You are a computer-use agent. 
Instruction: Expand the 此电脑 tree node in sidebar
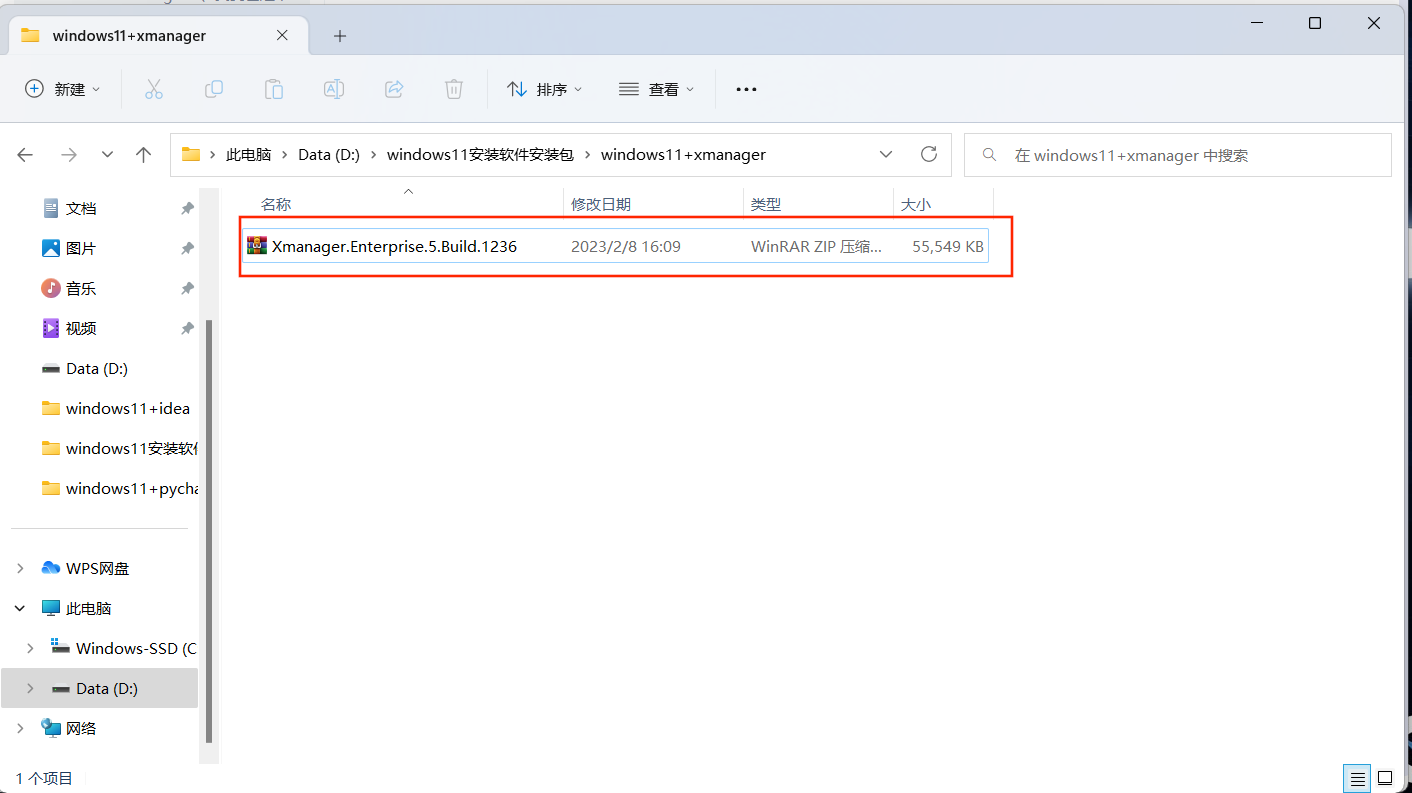pyautogui.click(x=20, y=607)
